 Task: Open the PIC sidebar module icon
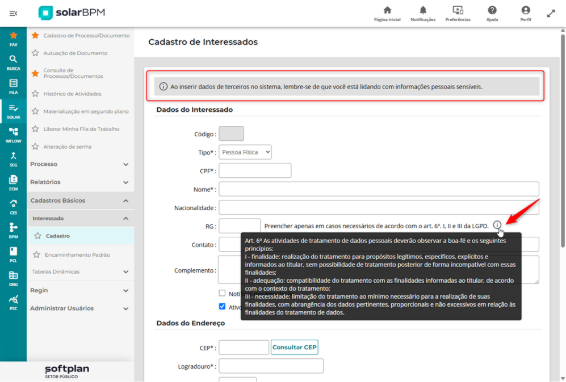click(13, 303)
